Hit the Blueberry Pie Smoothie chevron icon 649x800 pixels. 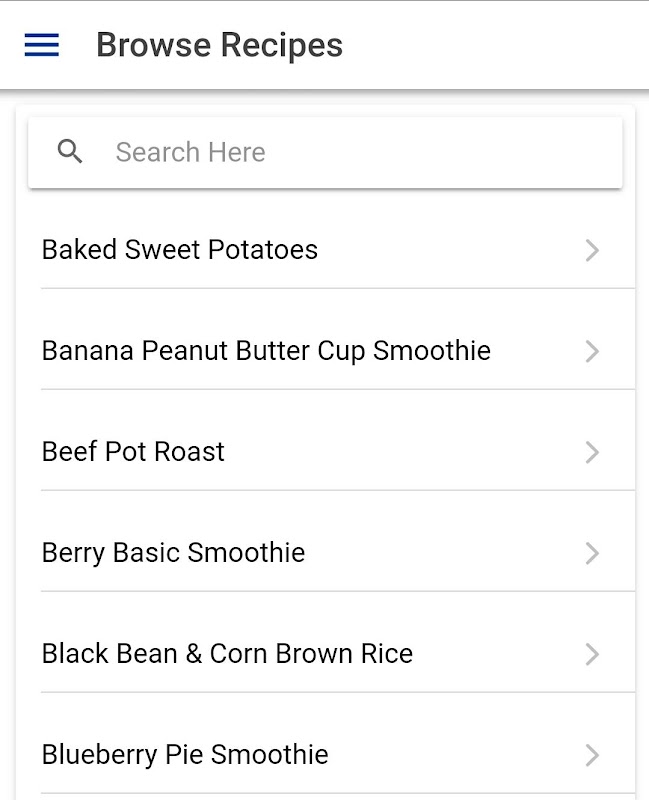point(592,755)
